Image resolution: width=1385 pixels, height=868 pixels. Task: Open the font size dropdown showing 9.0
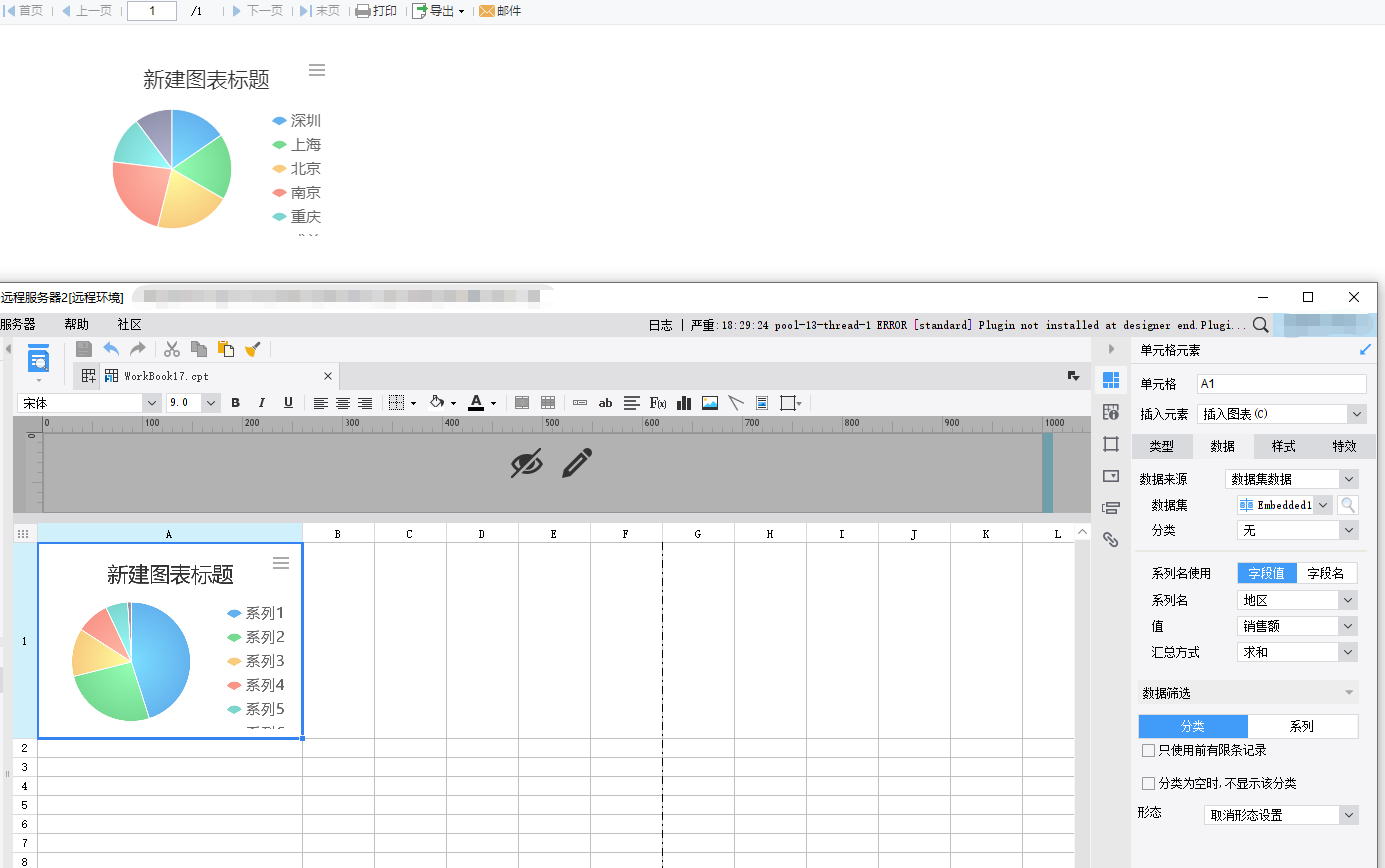coord(211,403)
